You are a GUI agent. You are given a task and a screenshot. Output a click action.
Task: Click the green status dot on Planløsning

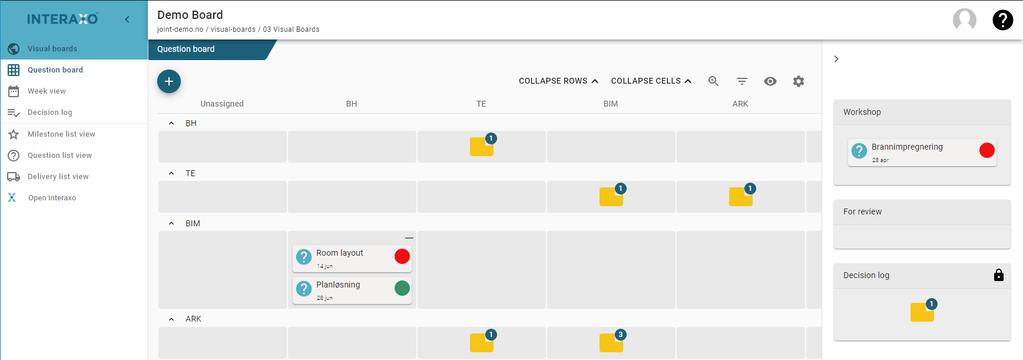(402, 288)
